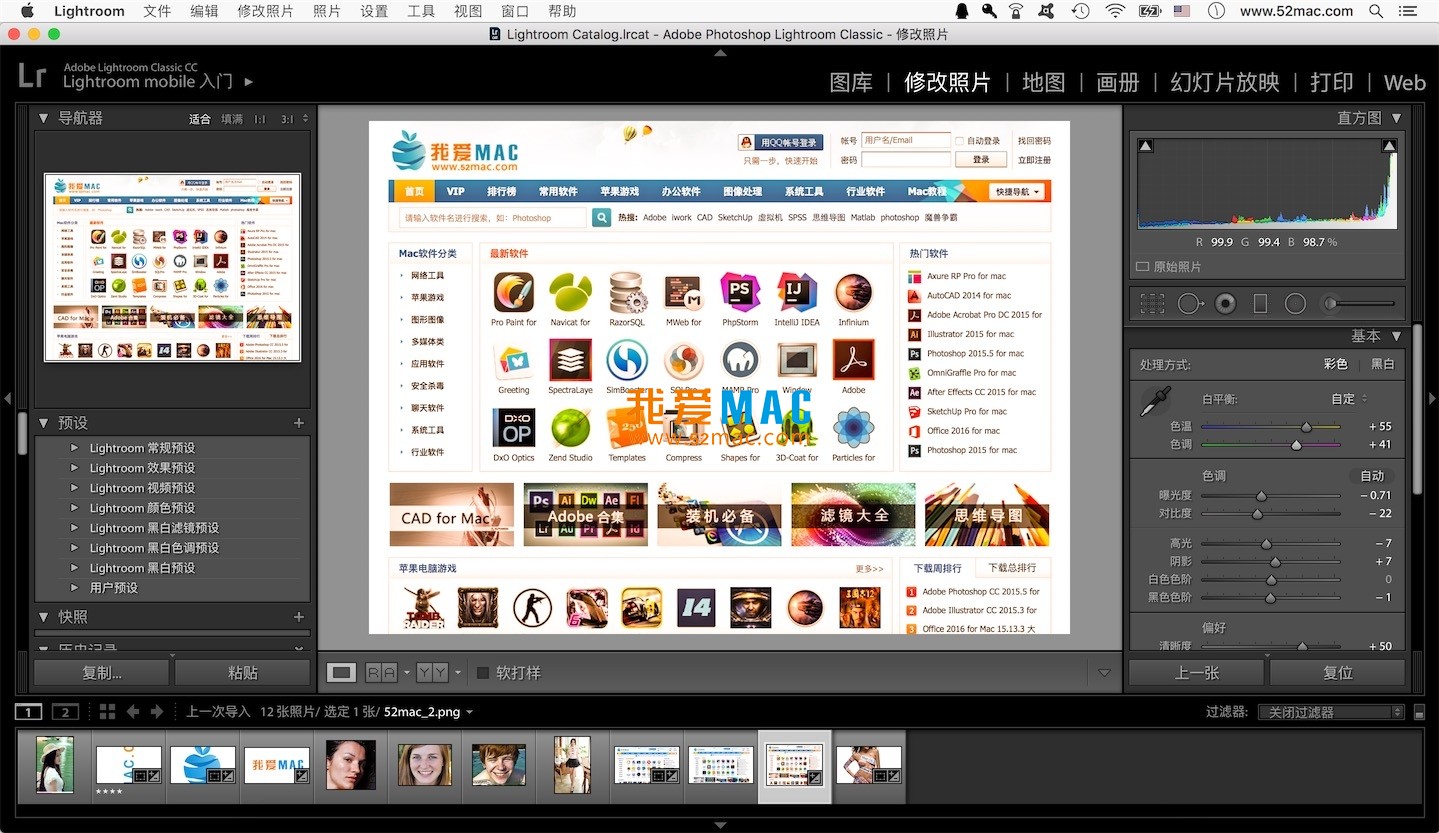Image resolution: width=1439 pixels, height=833 pixels.
Task: Open the 修改照片 menu in menu bar
Action: [x=266, y=11]
